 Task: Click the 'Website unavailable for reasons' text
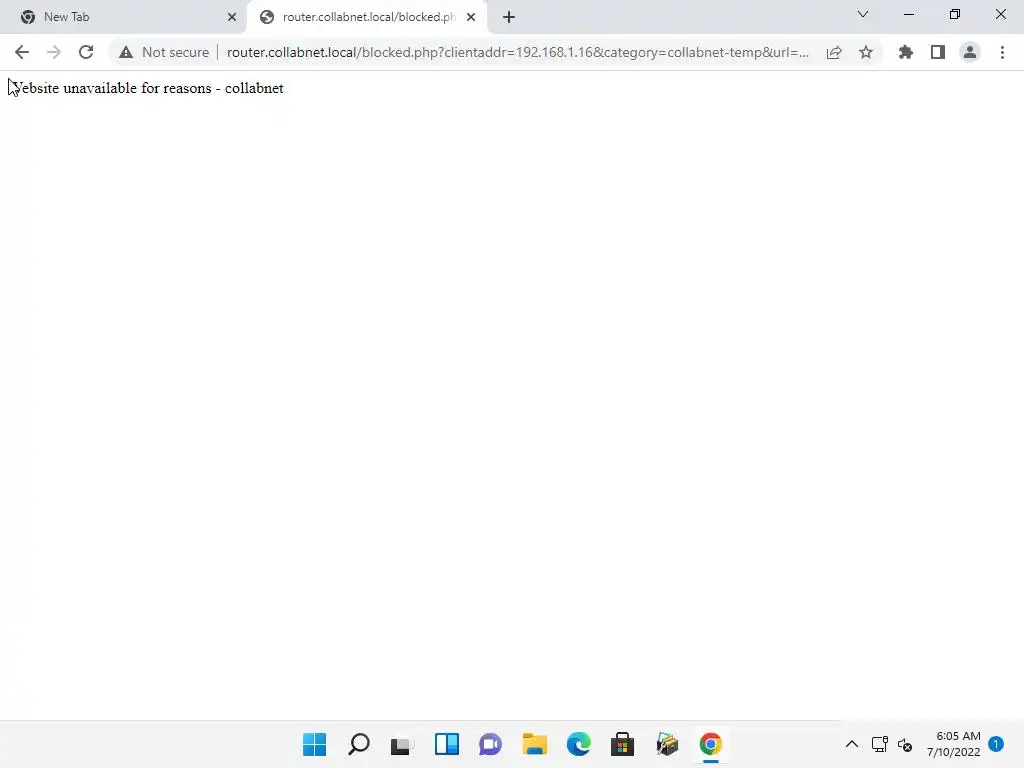[x=110, y=88]
